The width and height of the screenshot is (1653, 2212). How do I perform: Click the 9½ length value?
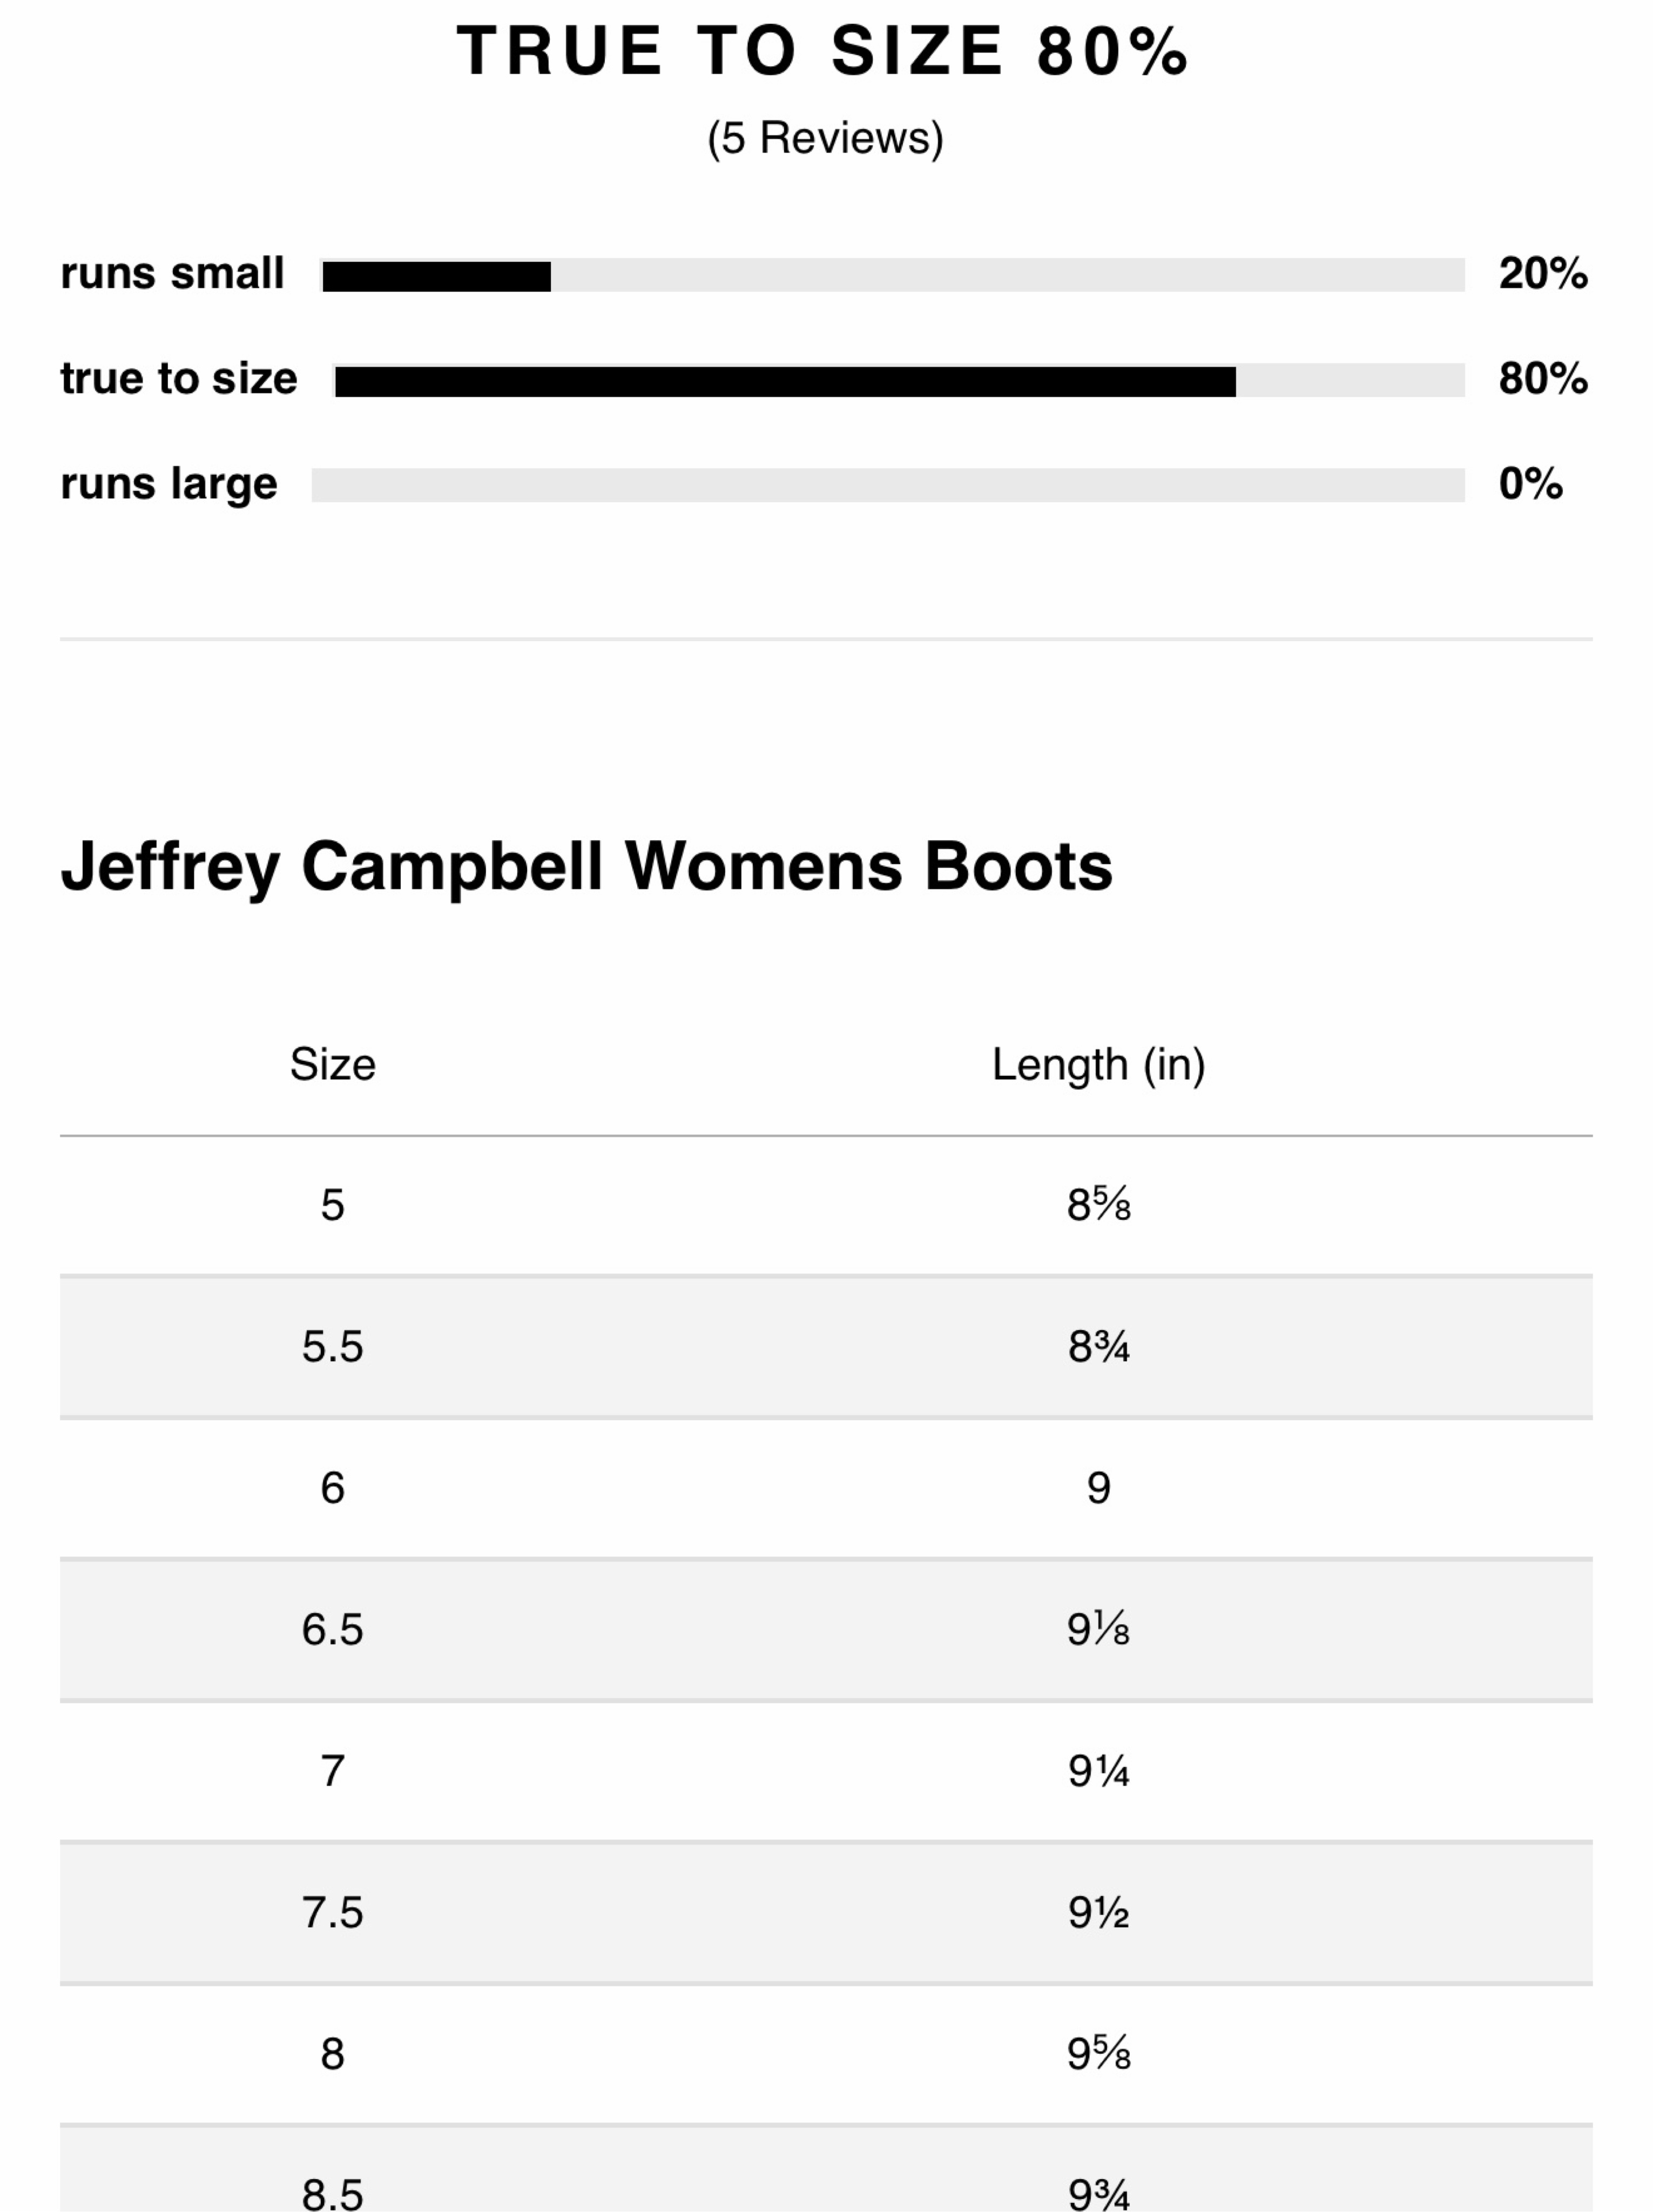pyautogui.click(x=1098, y=1913)
